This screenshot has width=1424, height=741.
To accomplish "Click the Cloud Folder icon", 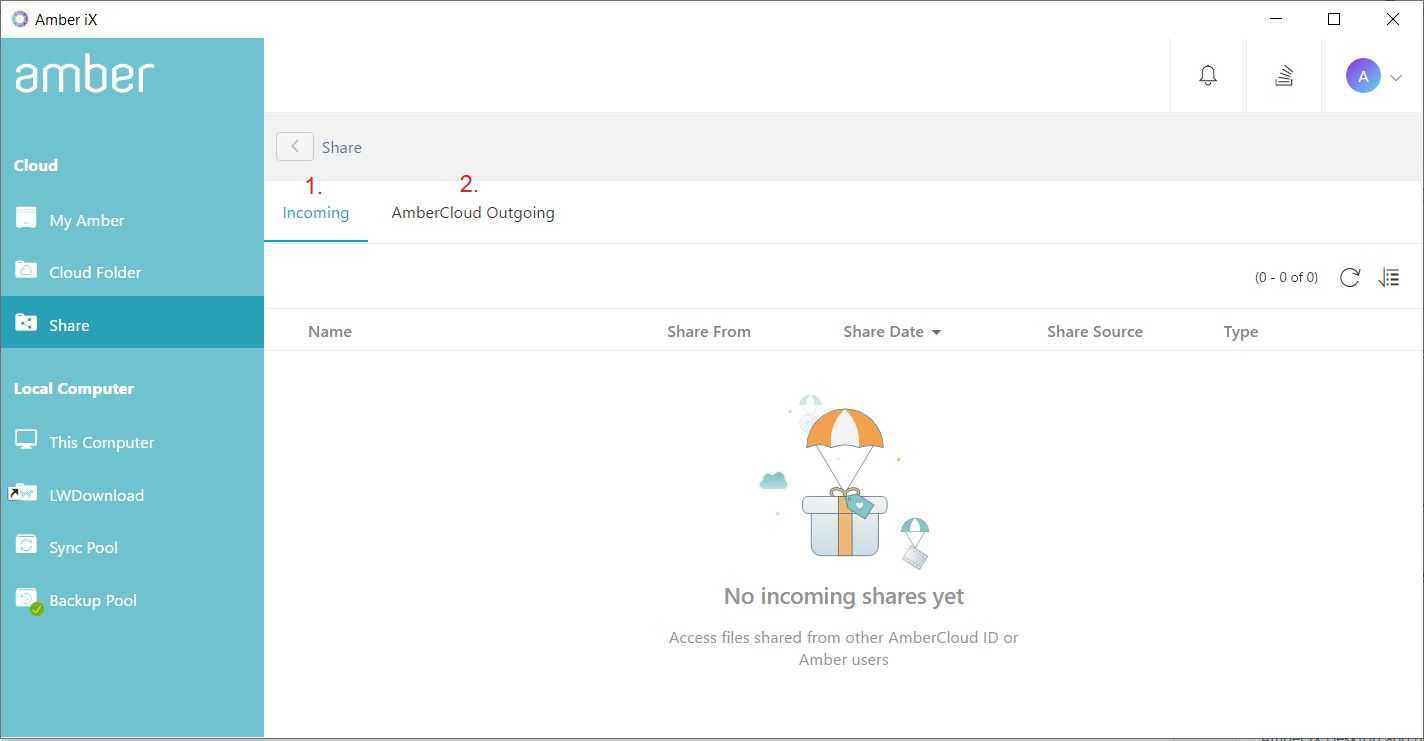I will (26, 270).
